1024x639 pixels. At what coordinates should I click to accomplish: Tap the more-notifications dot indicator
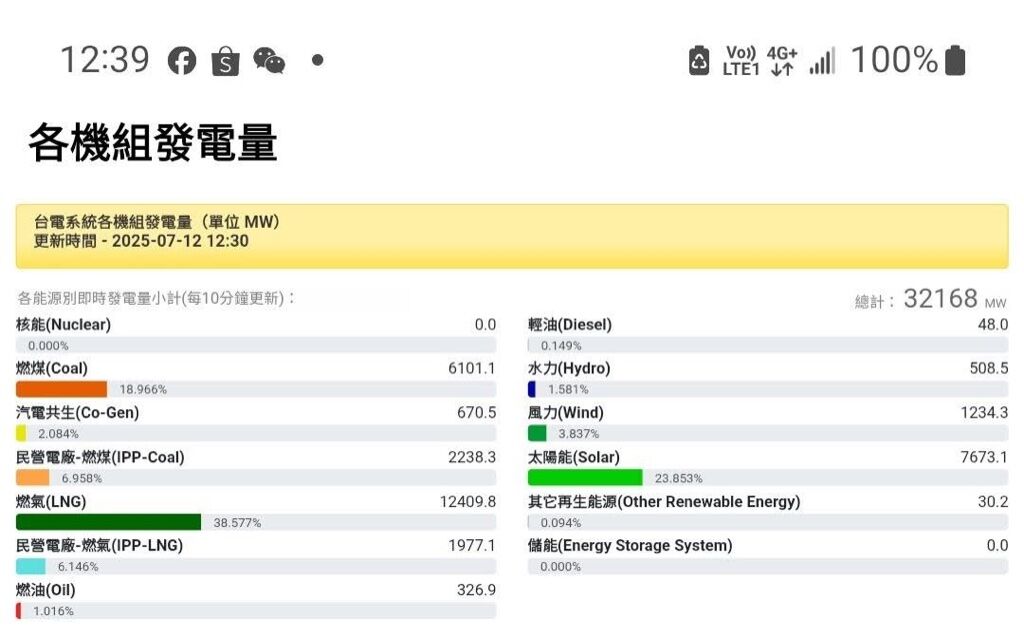[317, 60]
